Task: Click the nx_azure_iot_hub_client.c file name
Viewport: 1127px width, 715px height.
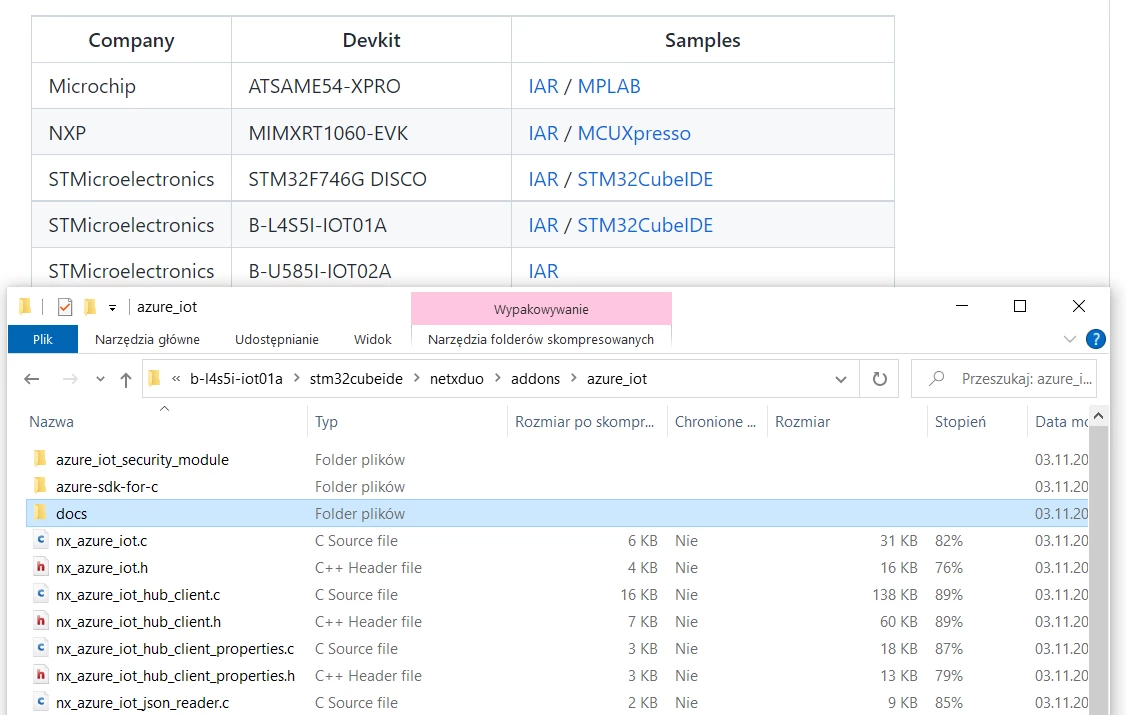Action: 138,595
